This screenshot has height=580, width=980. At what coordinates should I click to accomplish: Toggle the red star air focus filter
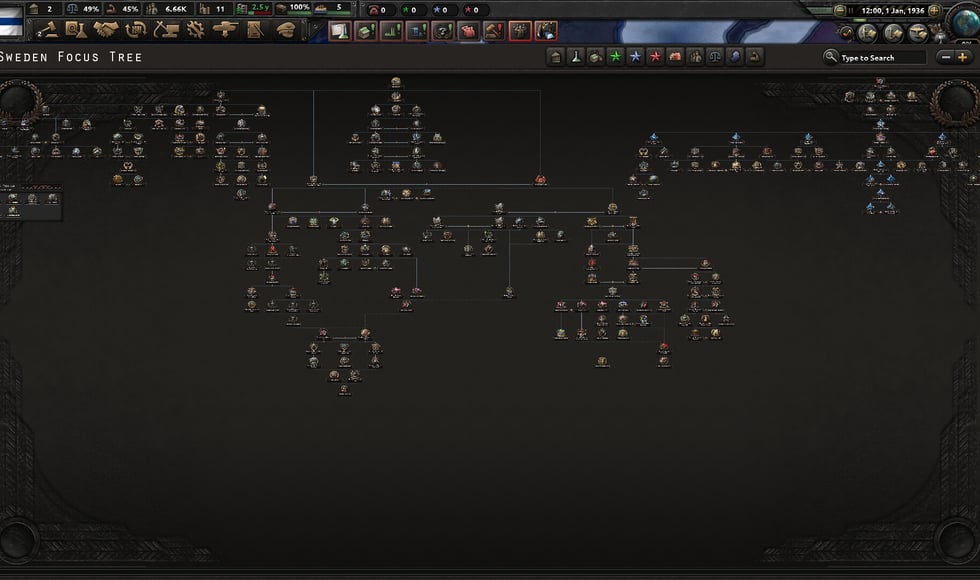click(655, 57)
